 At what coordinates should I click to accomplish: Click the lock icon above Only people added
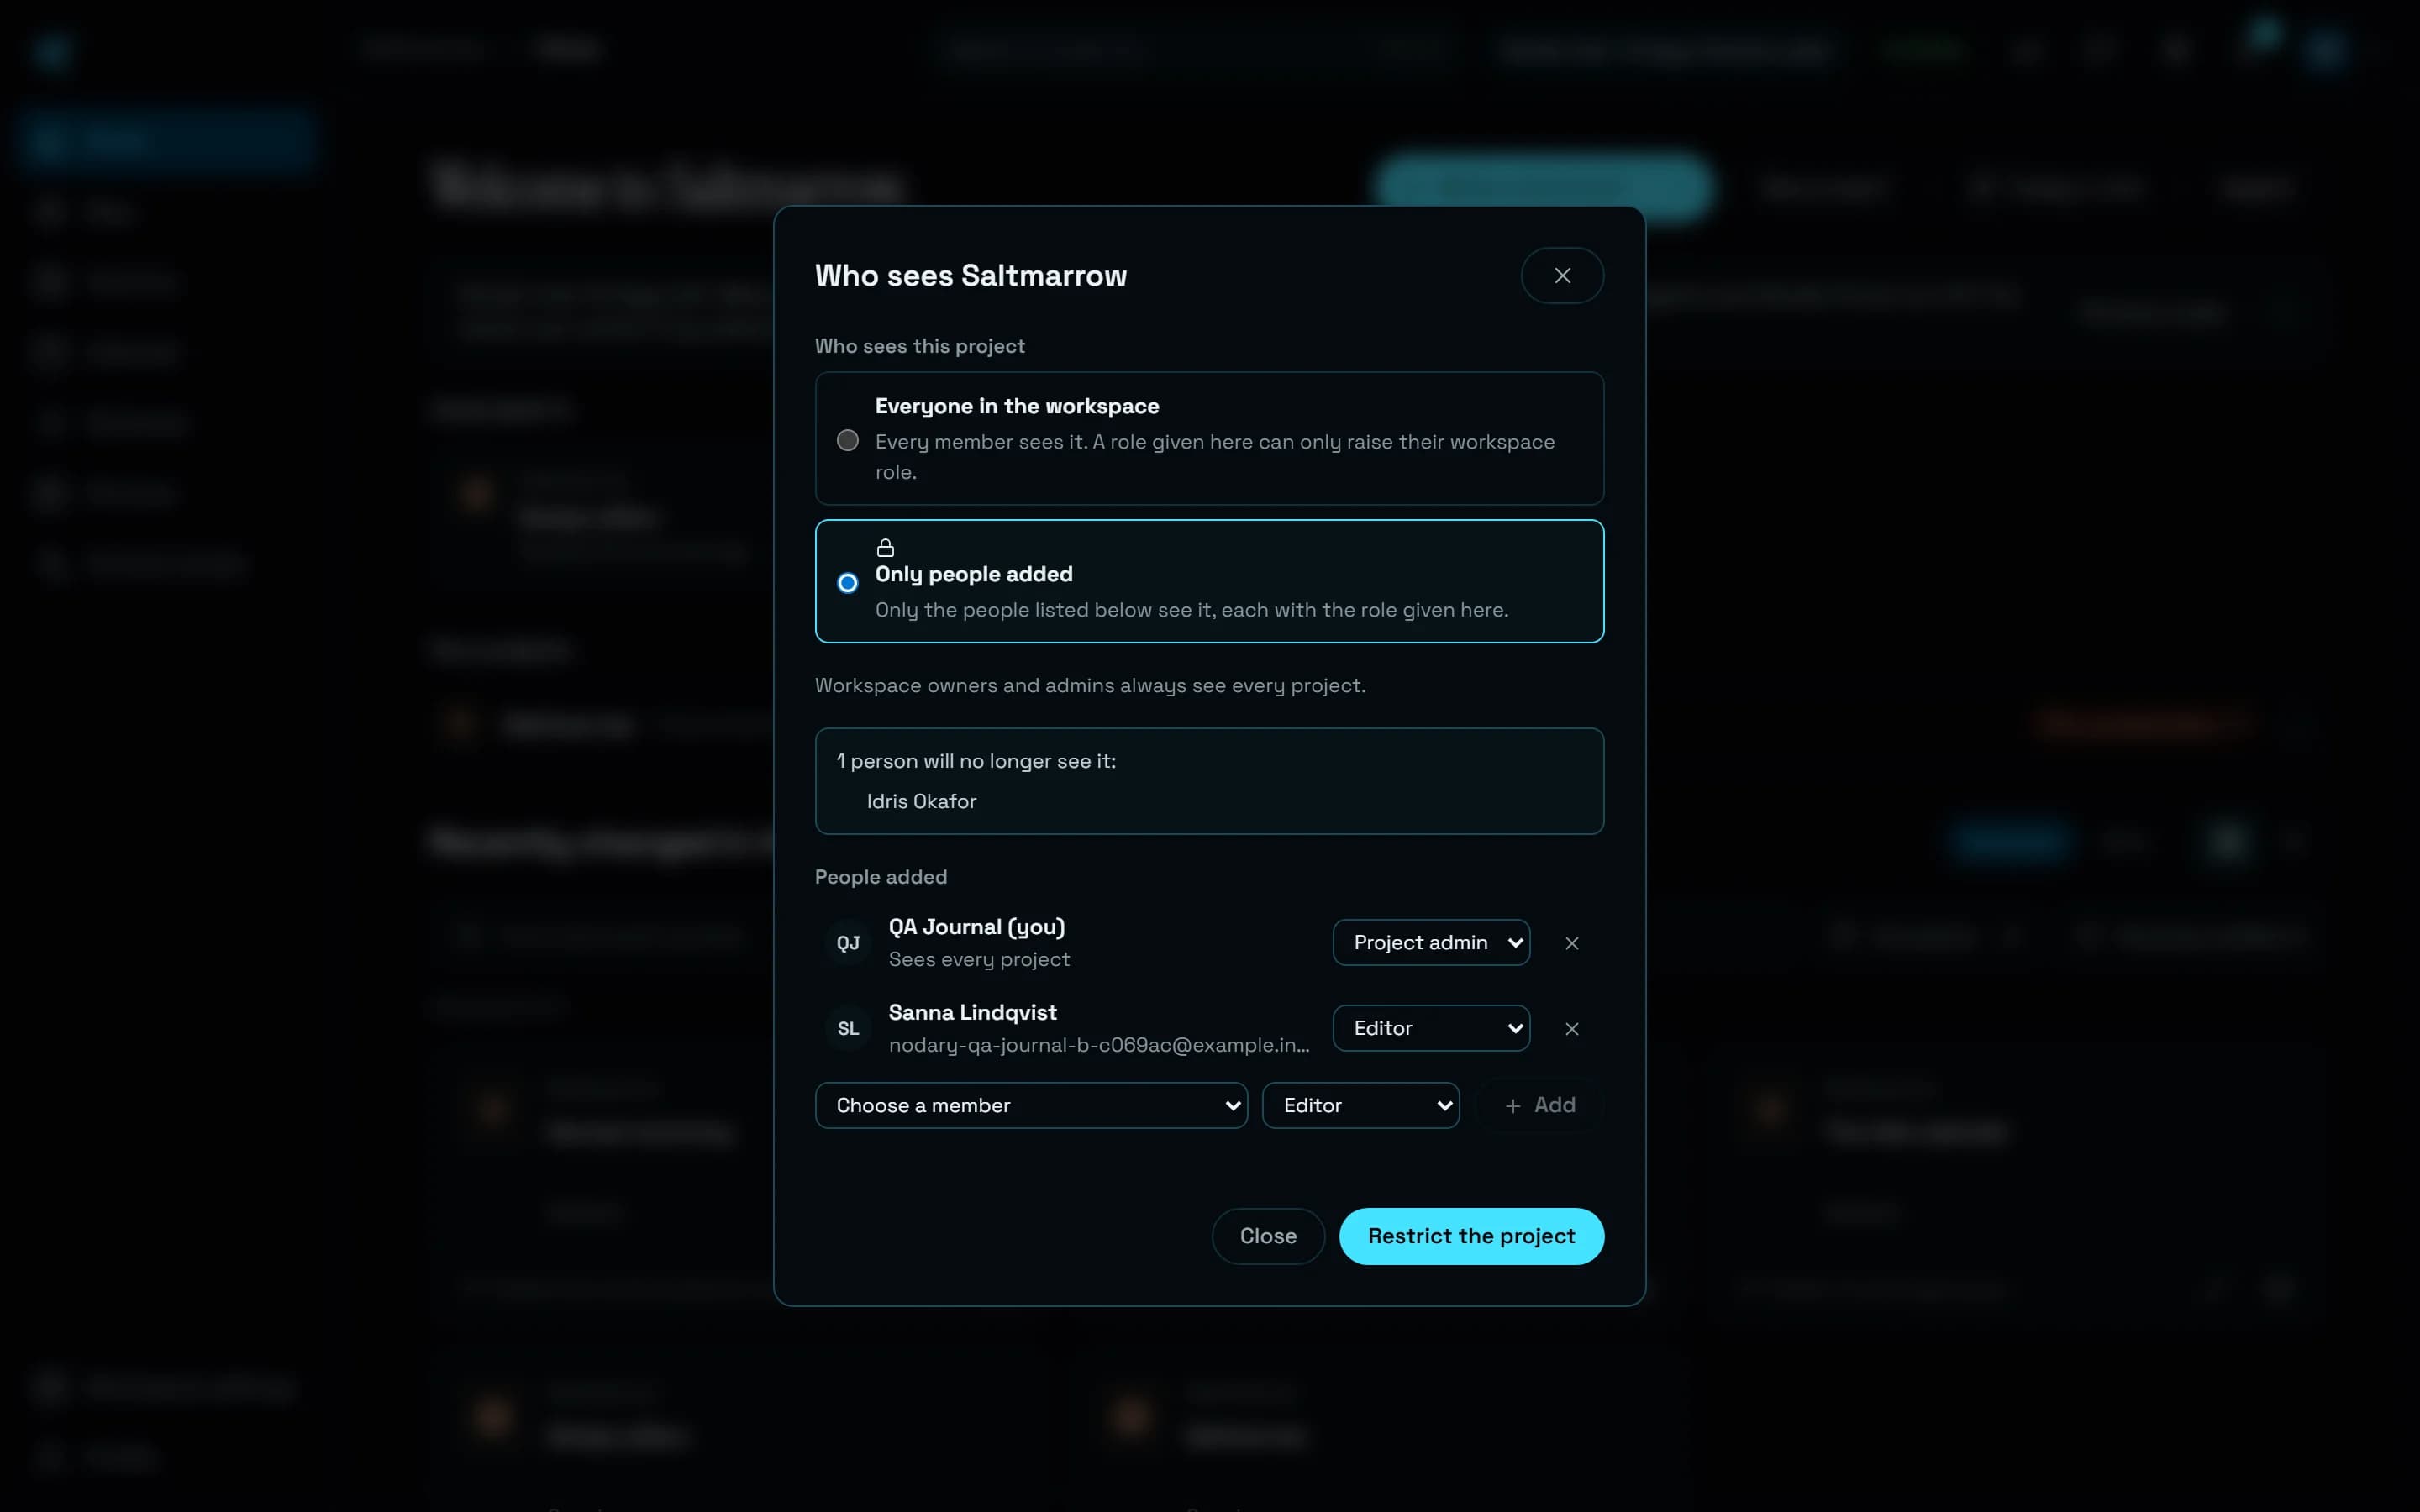885,547
